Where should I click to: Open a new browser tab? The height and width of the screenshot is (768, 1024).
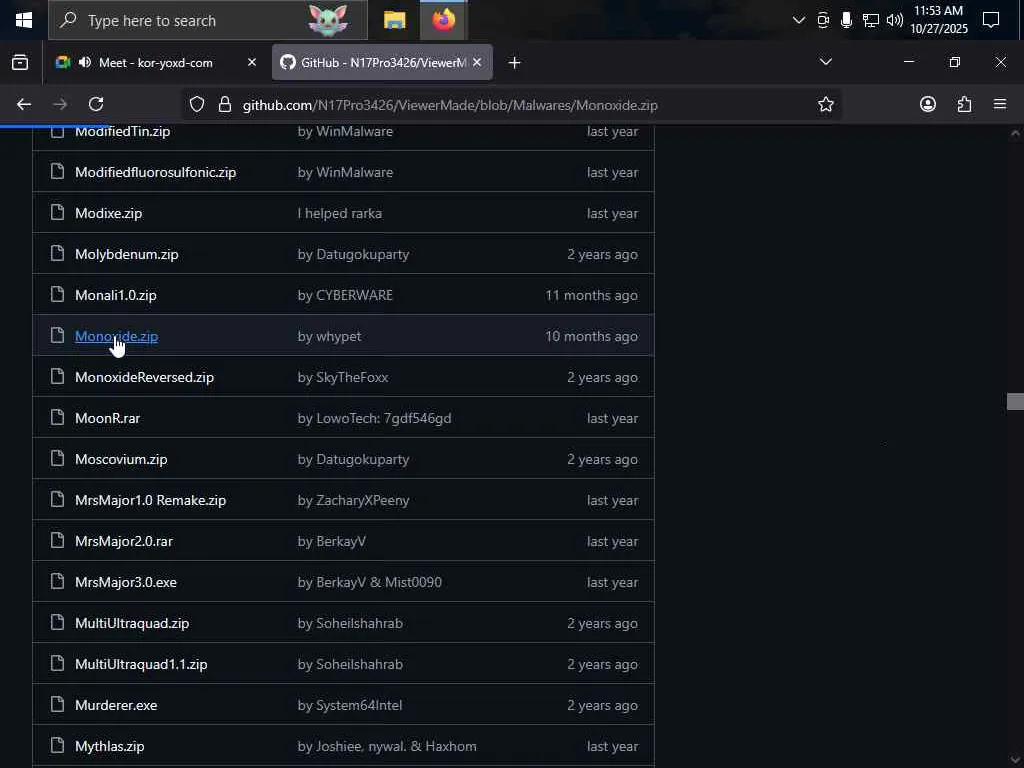(515, 63)
